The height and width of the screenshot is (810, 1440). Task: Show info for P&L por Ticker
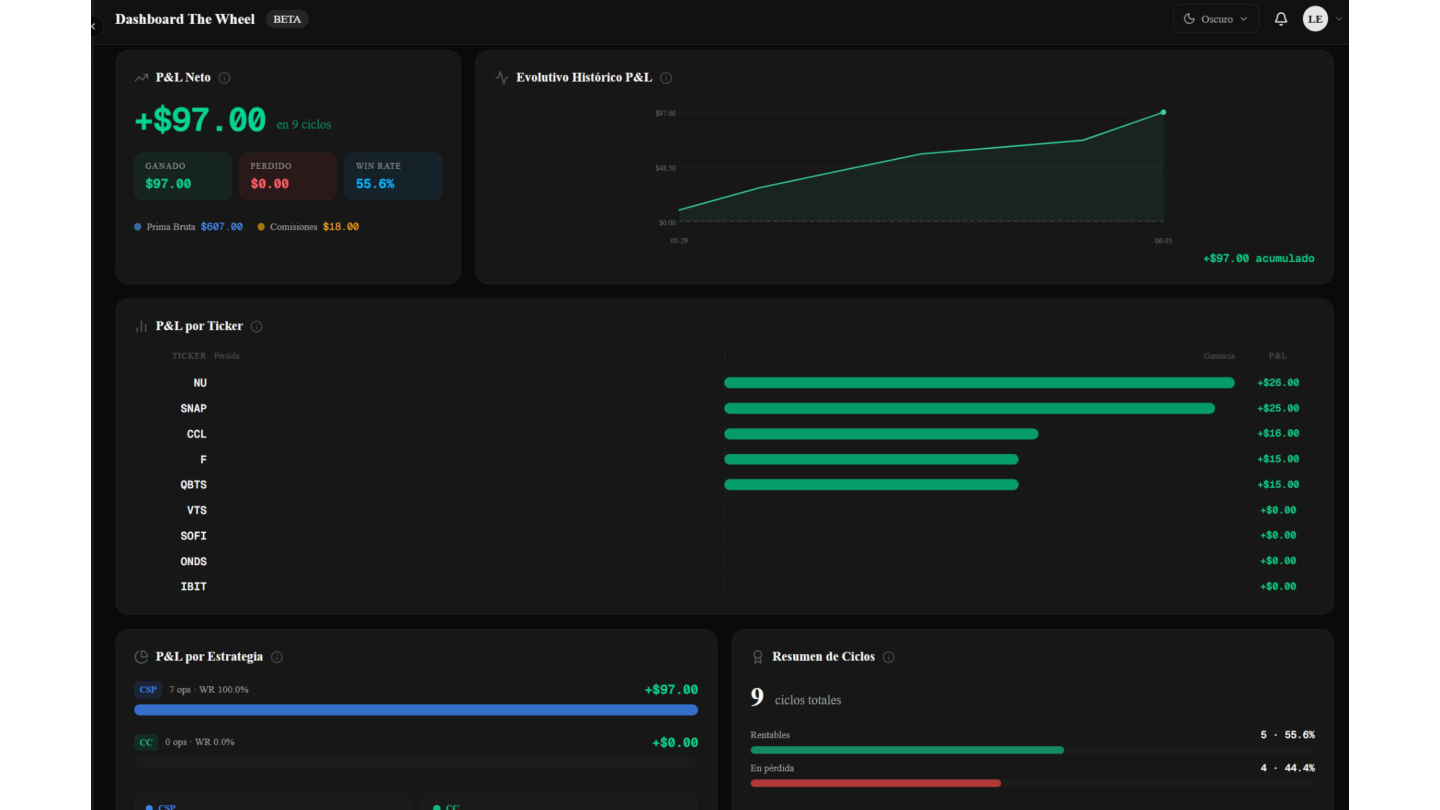pos(256,327)
